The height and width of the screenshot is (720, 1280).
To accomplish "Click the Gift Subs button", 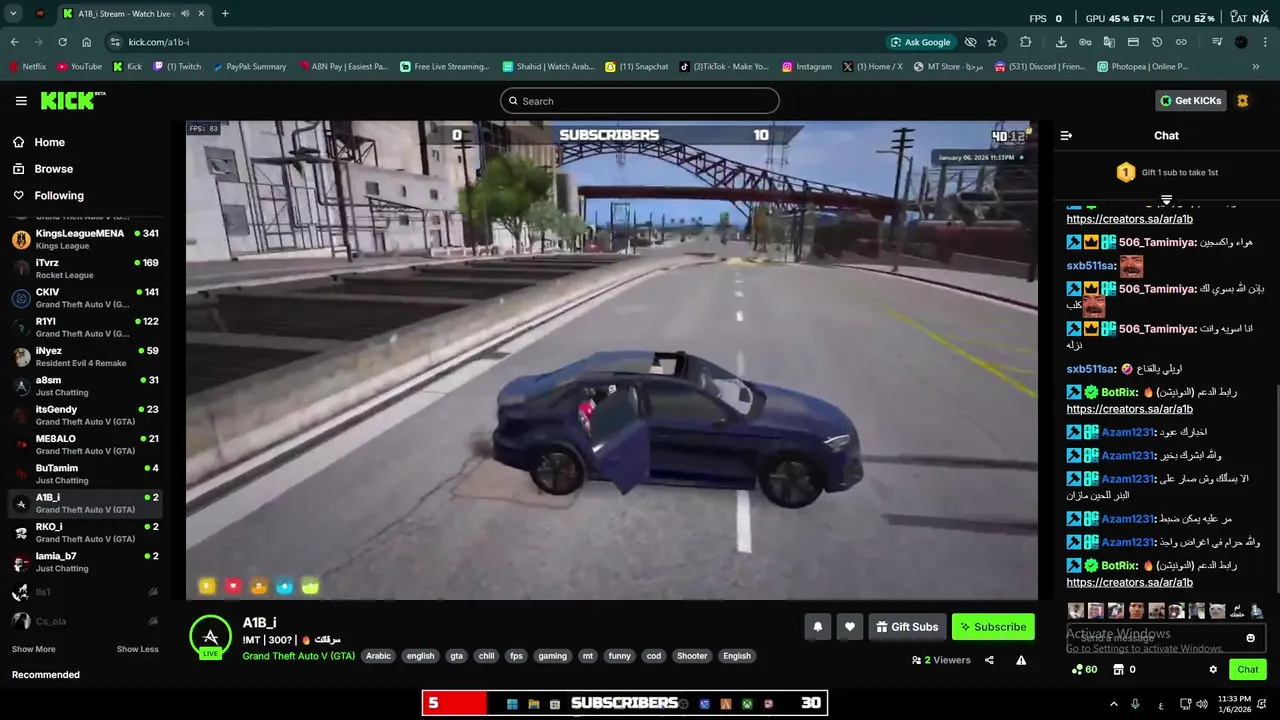I will coord(907,627).
